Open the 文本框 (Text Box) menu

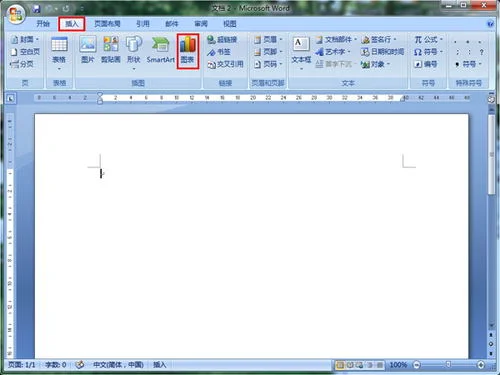[x=301, y=53]
